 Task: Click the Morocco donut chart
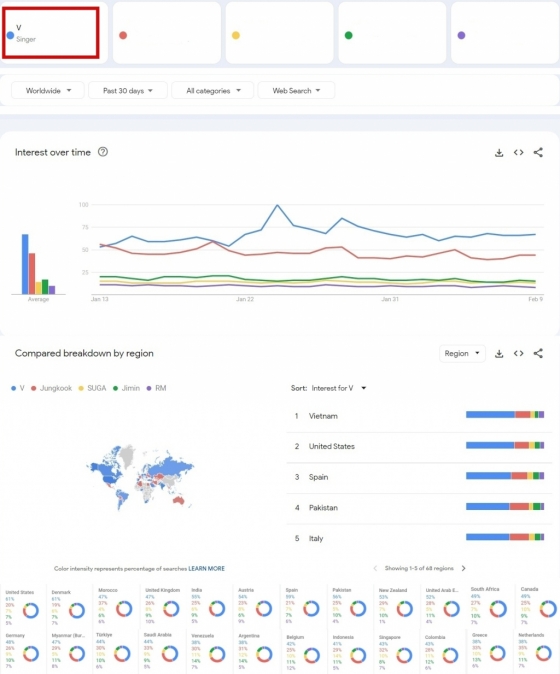124,609
